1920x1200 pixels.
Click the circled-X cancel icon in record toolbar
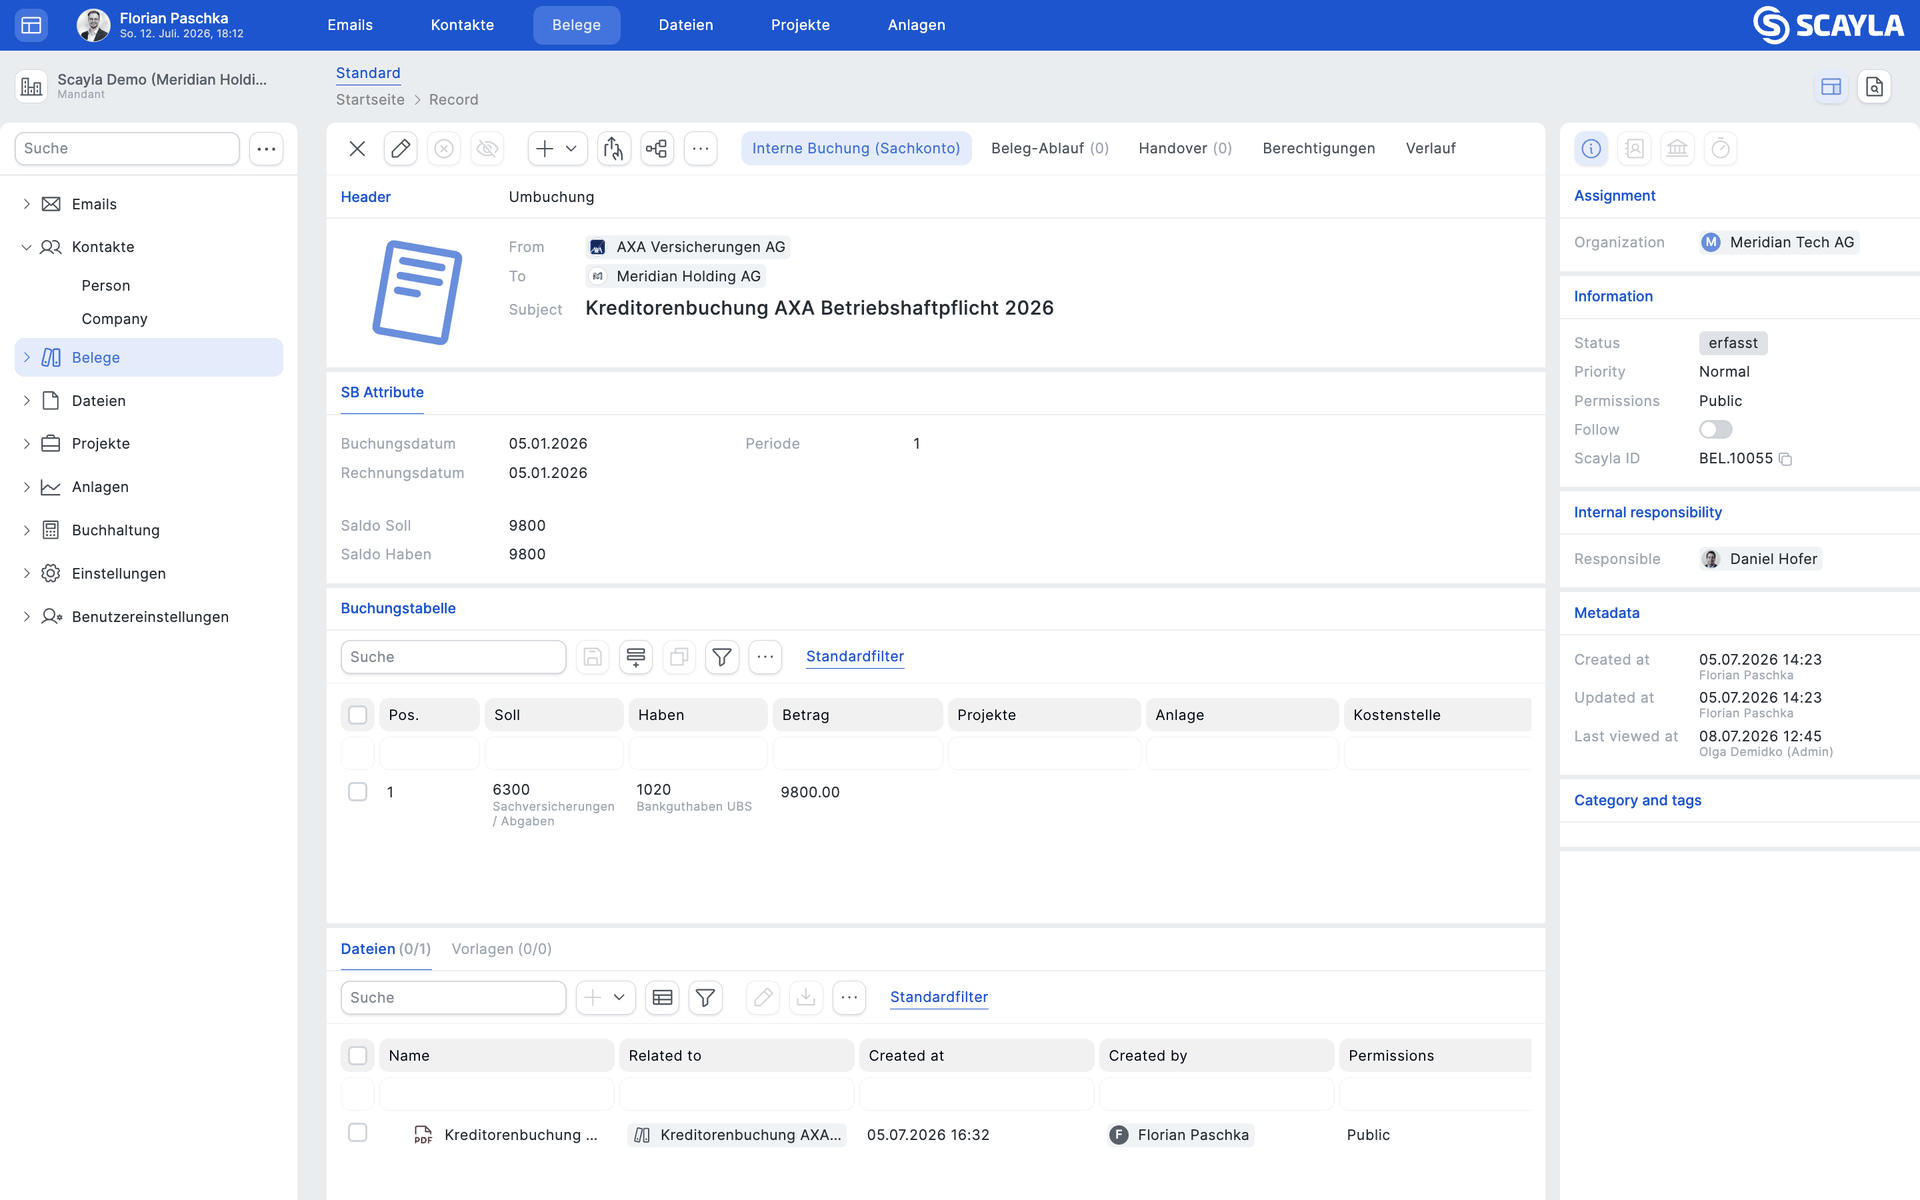coord(444,149)
